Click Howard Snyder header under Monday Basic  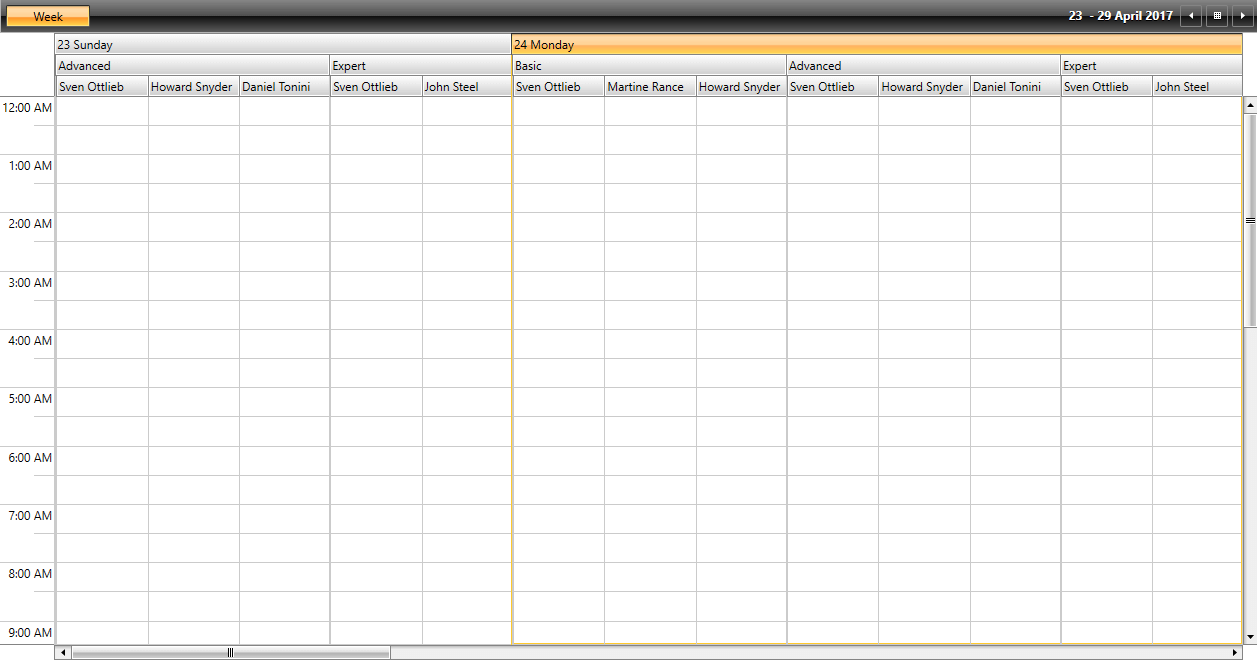(x=740, y=86)
